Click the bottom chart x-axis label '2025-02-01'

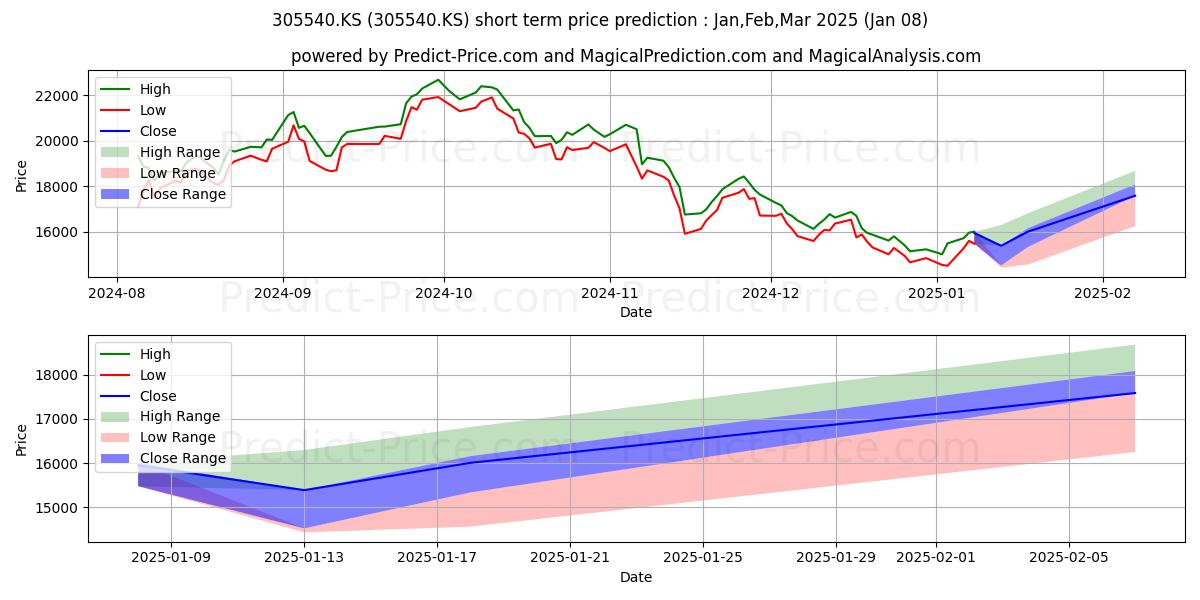(x=936, y=558)
